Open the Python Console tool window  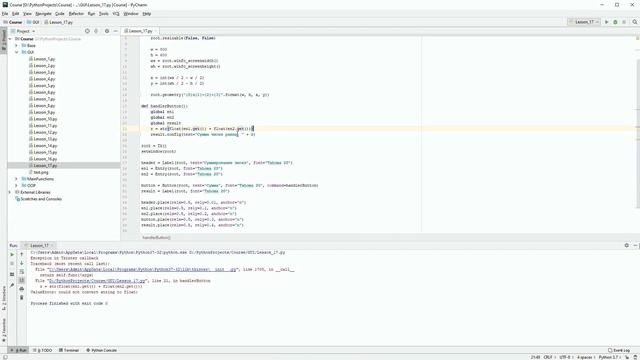pyautogui.click(x=101, y=350)
